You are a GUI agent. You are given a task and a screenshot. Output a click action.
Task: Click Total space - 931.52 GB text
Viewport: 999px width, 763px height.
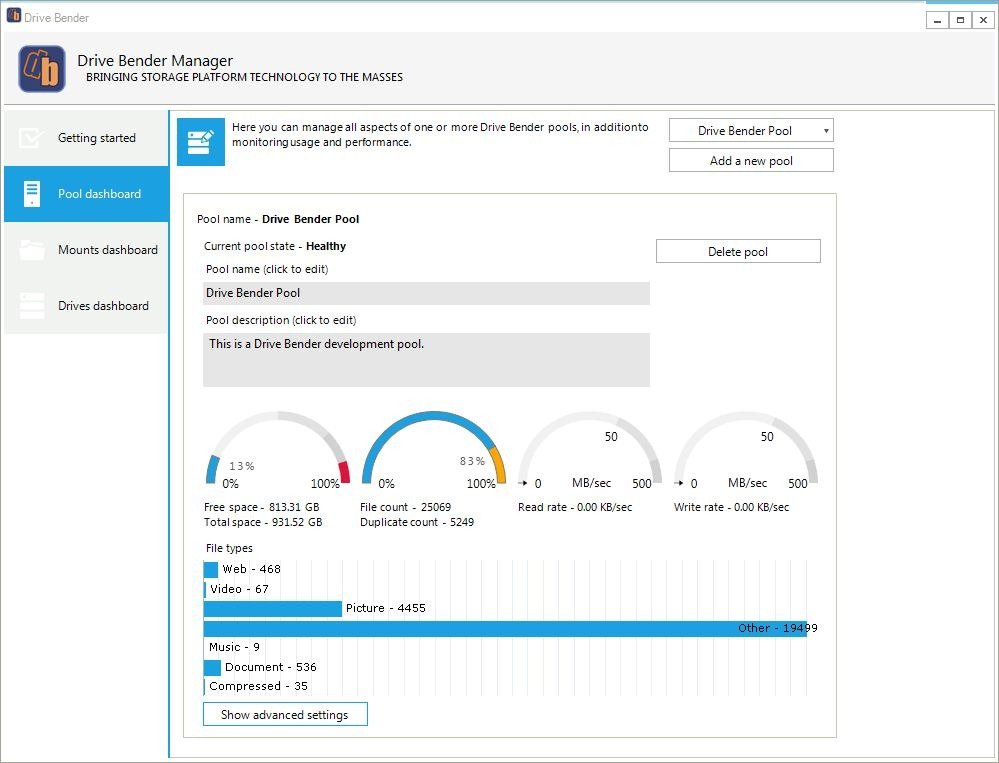pyautogui.click(x=263, y=522)
